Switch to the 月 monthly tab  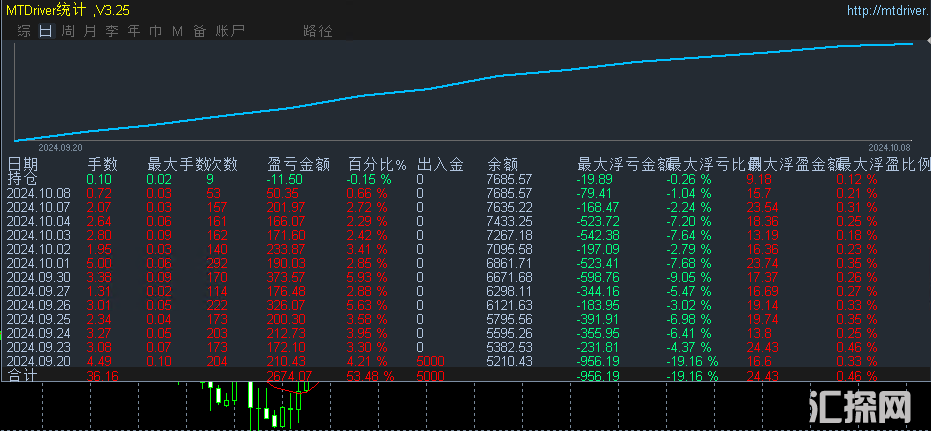coord(90,31)
